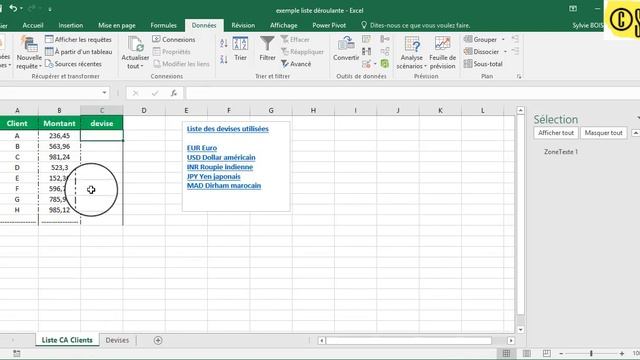Click the Actualiser tout icon
Screen dimensions: 640x360
tap(135, 45)
